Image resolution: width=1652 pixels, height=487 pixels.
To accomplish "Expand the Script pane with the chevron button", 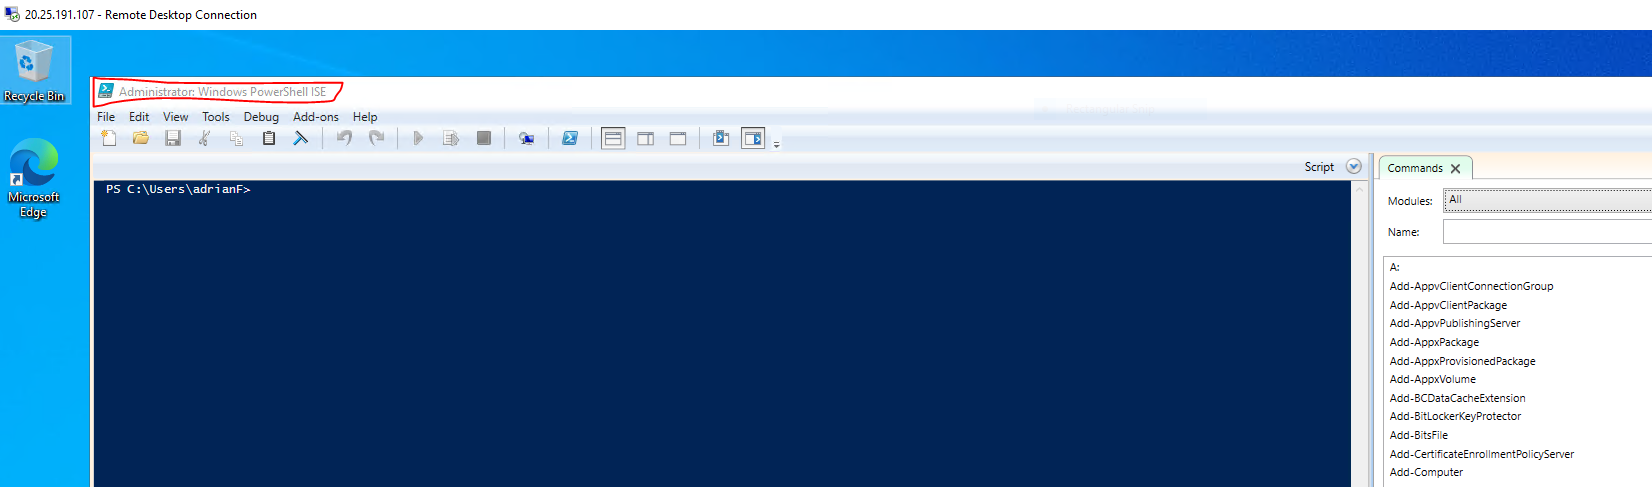I will tap(1354, 167).
